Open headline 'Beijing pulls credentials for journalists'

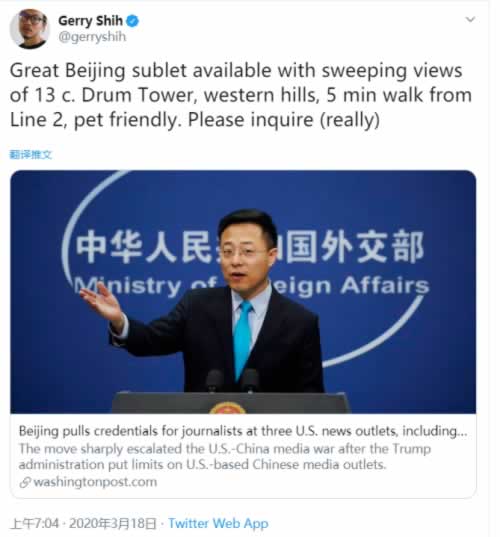243,431
